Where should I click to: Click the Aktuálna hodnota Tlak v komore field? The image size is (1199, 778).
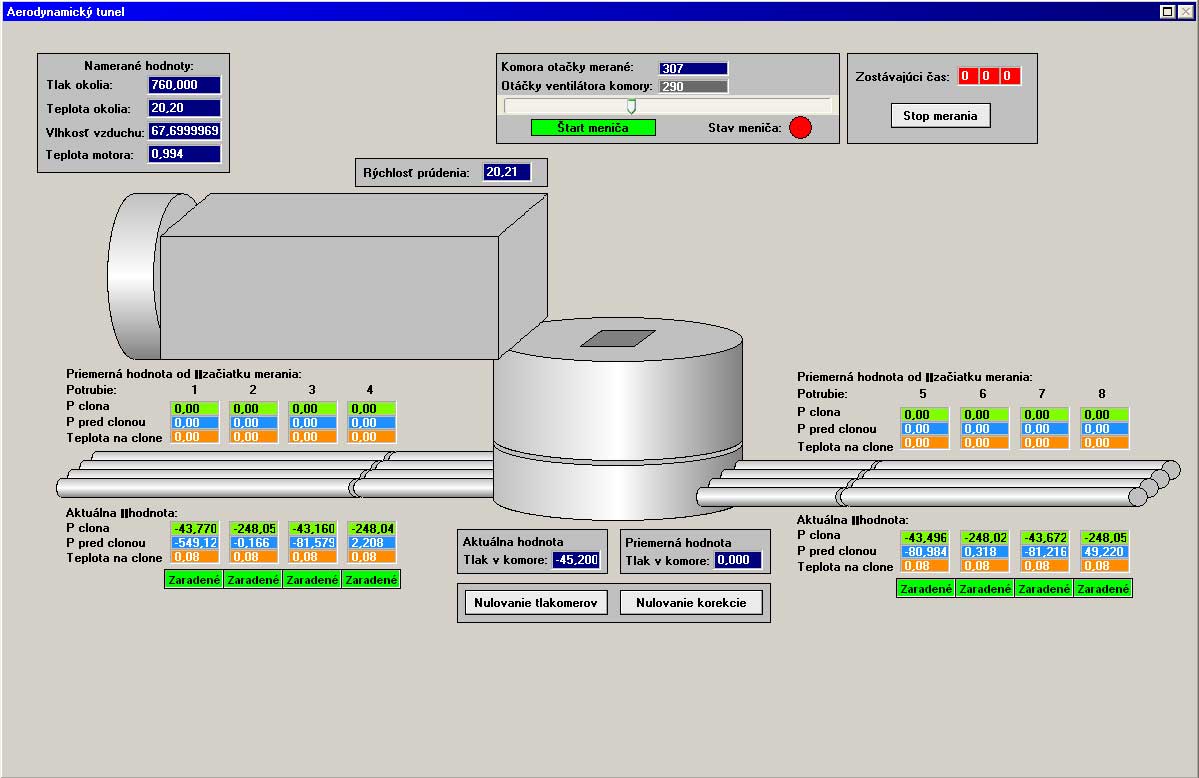(576, 560)
